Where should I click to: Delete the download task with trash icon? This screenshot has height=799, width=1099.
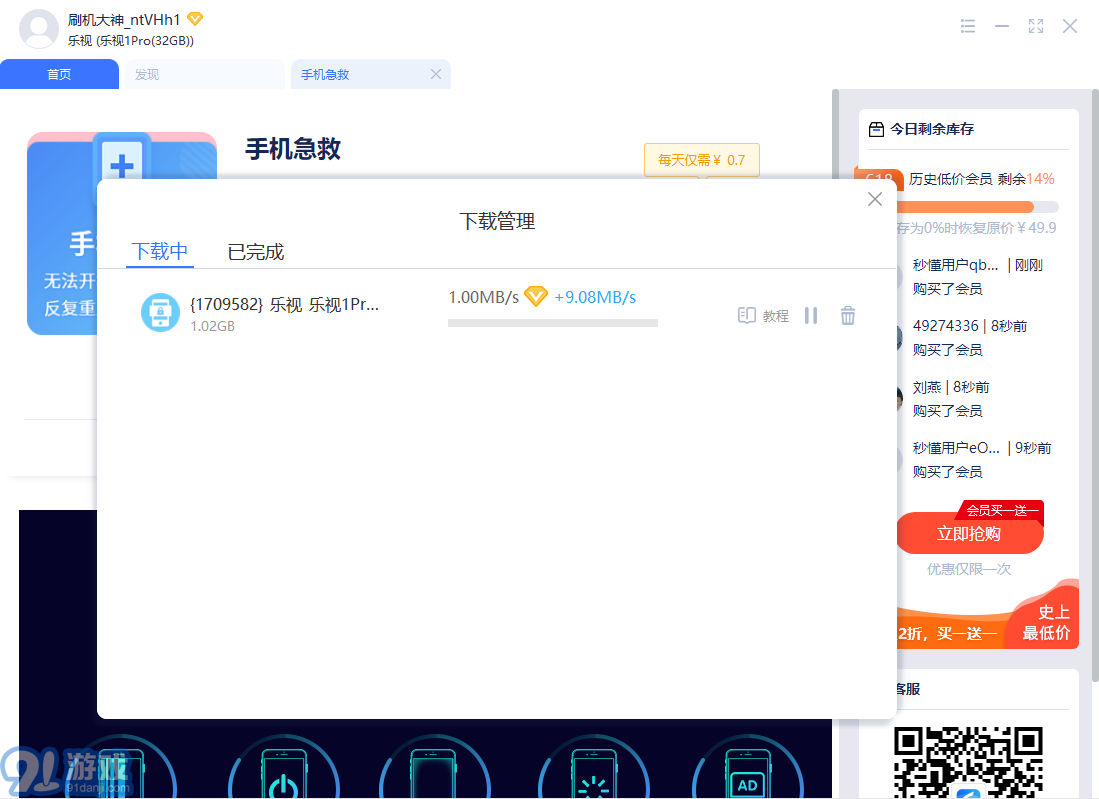pos(848,315)
